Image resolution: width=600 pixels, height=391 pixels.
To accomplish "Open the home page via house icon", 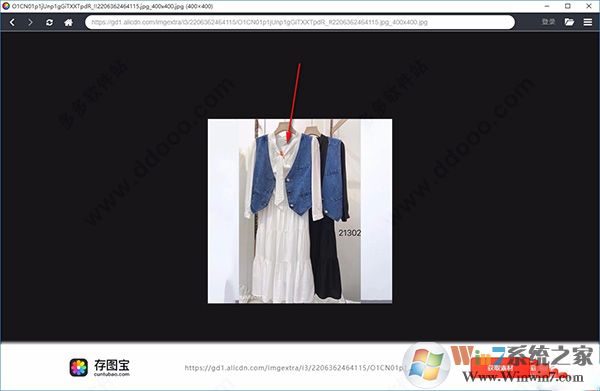I will (x=68, y=23).
